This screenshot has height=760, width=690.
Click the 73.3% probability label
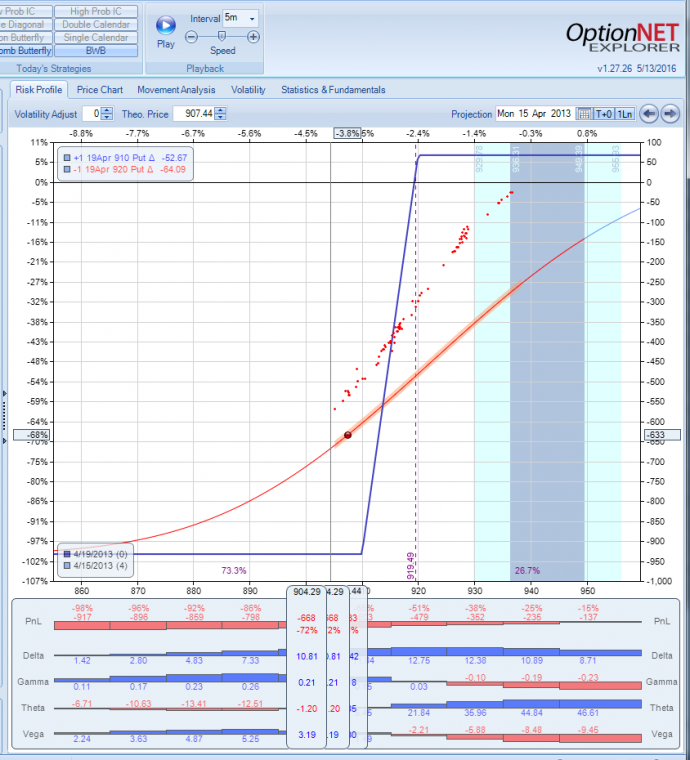[x=234, y=570]
